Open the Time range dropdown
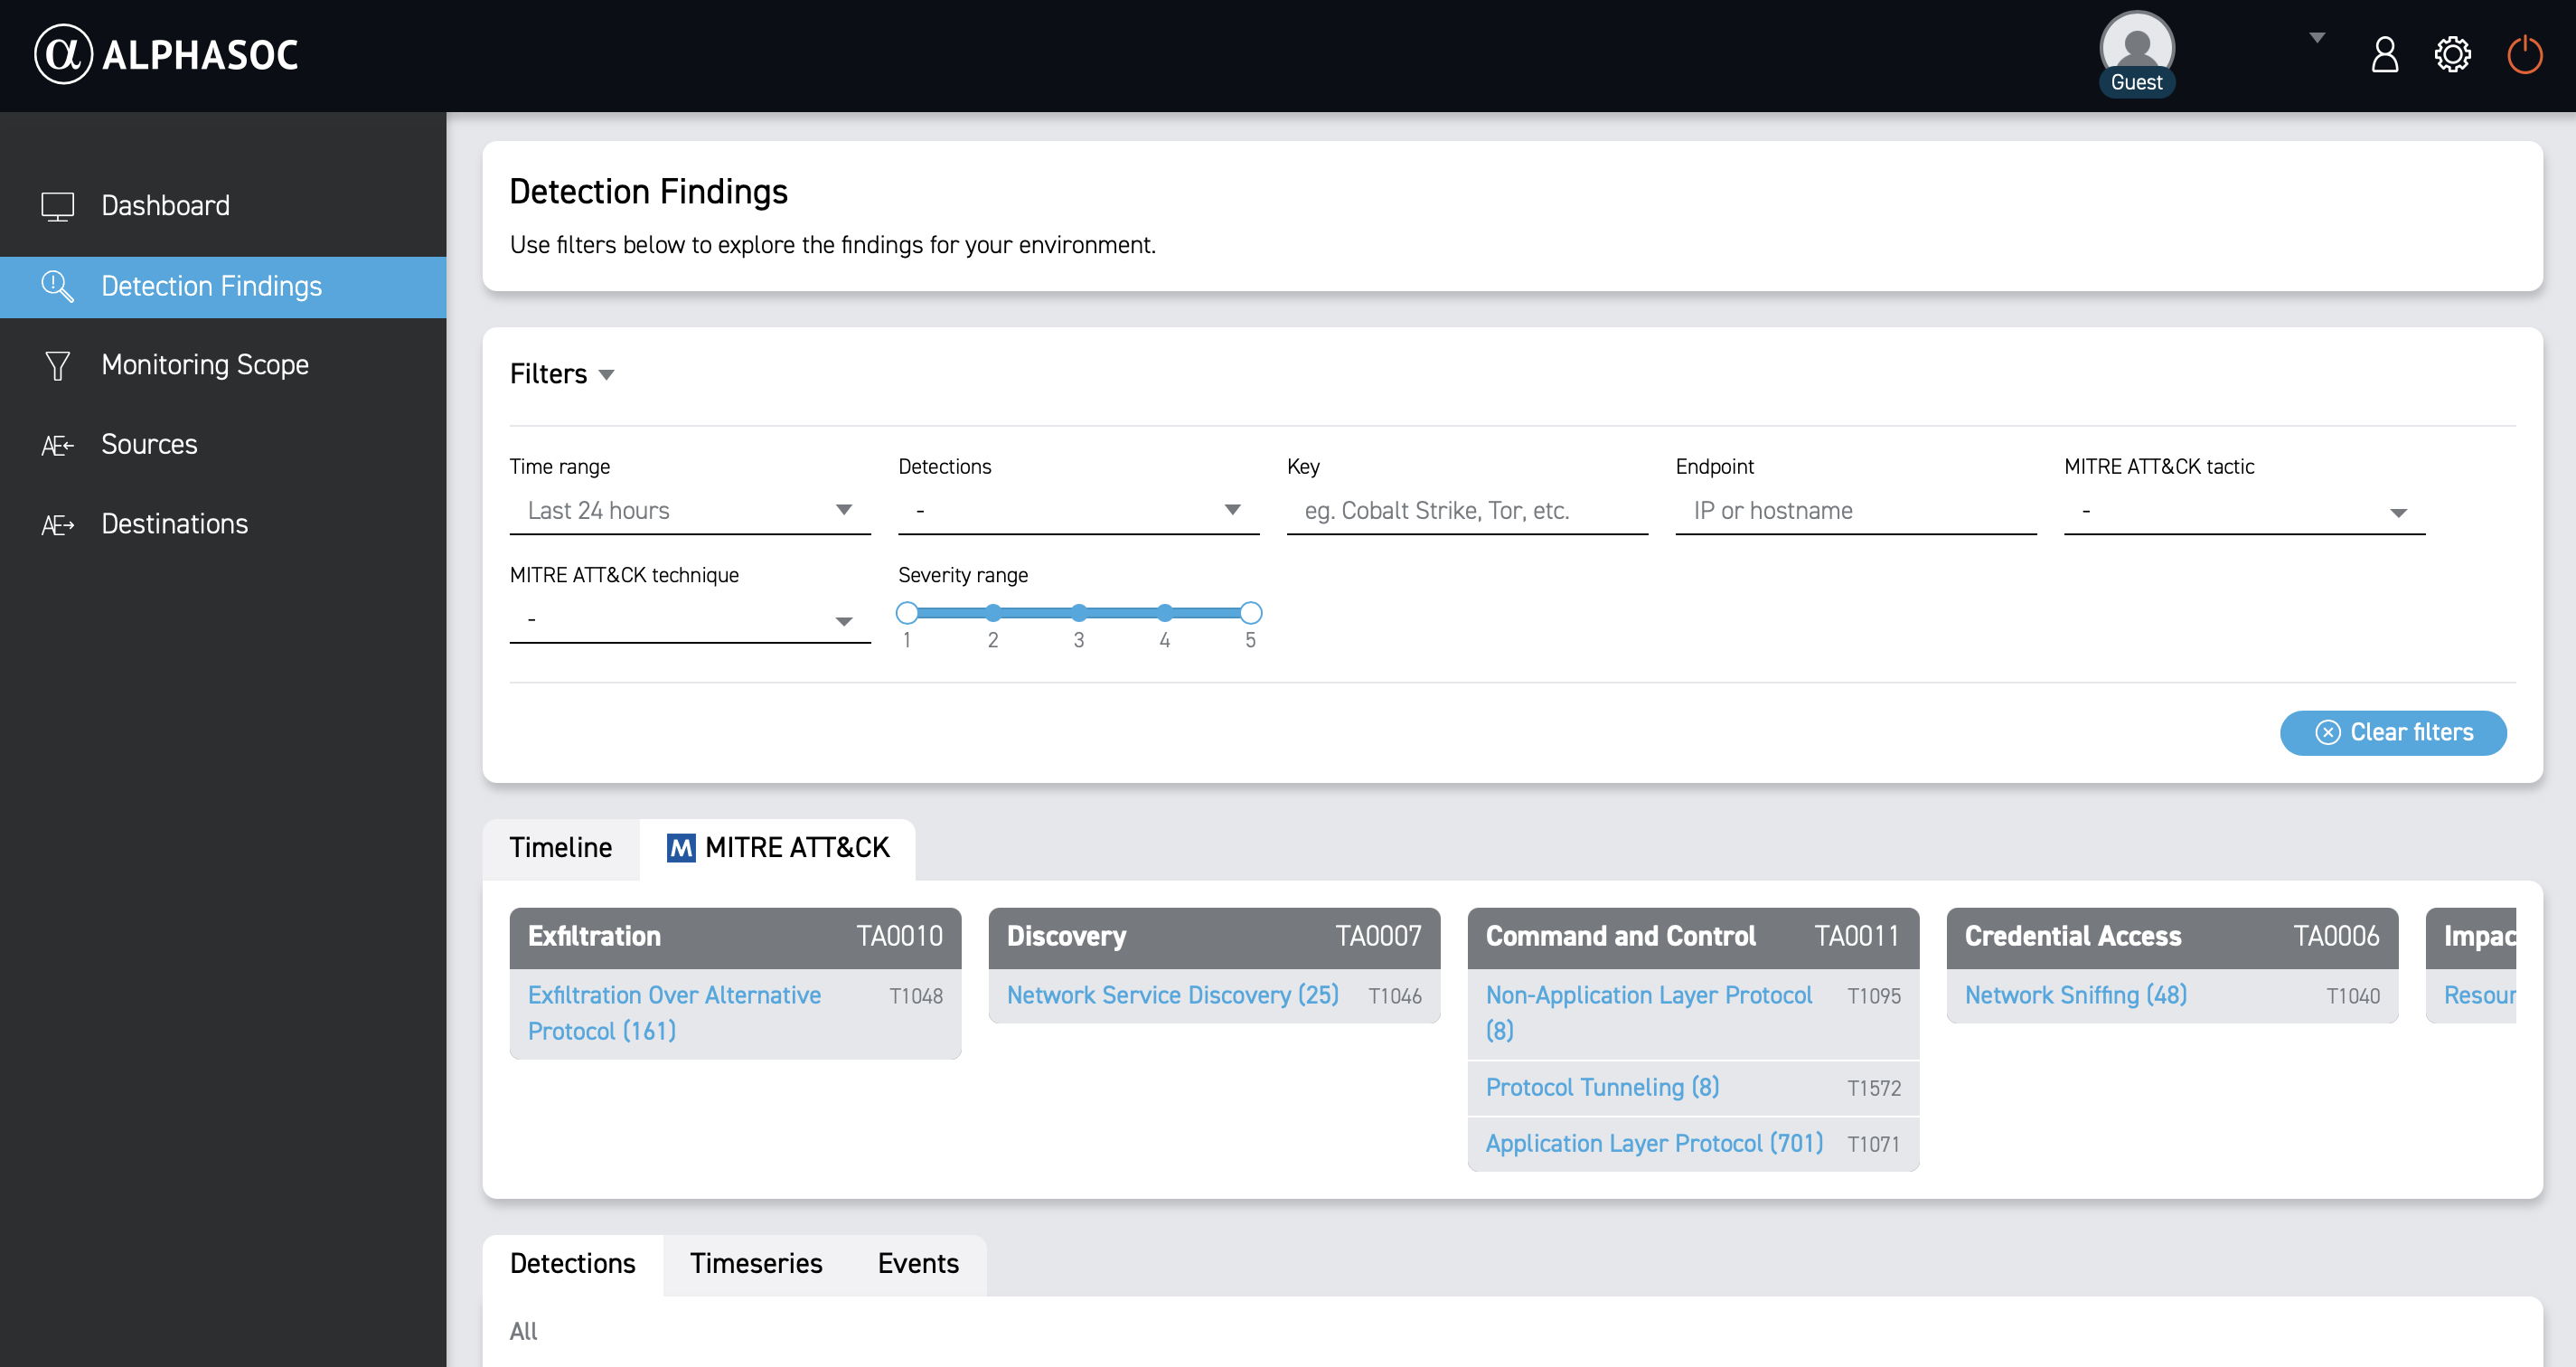Screen dimensions: 2576x1367 pos(689,510)
